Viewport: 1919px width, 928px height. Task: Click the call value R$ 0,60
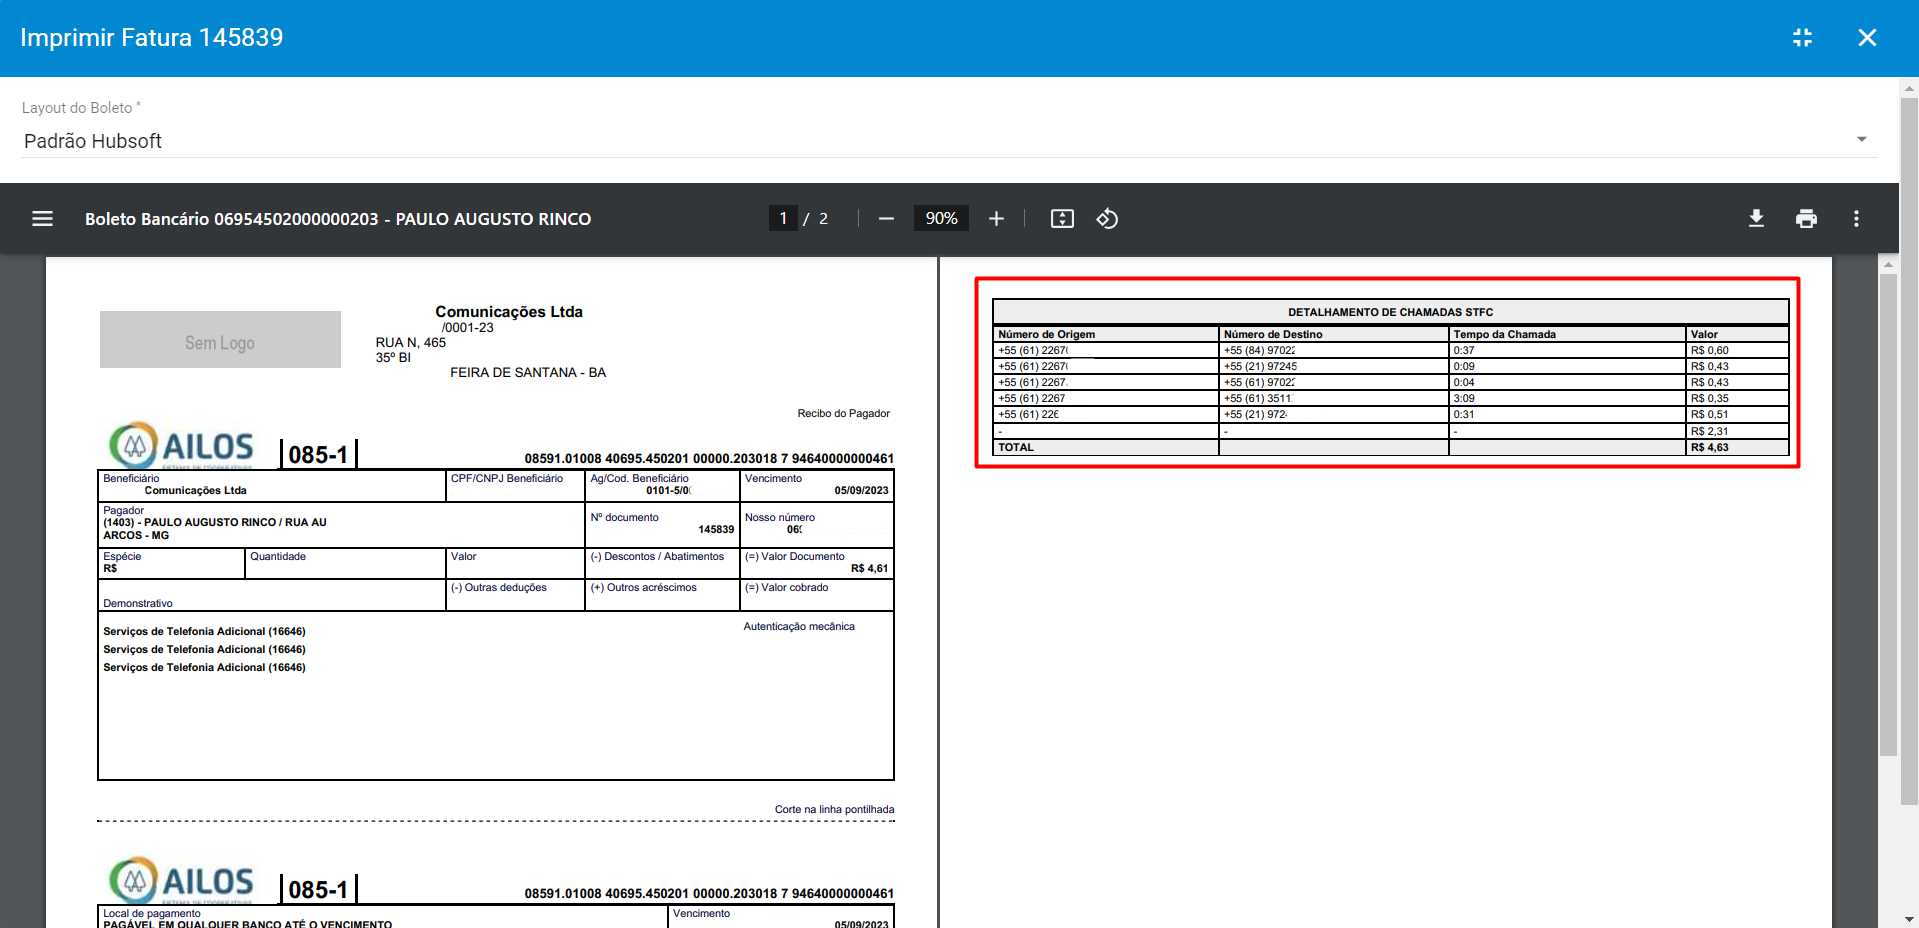click(x=1709, y=350)
